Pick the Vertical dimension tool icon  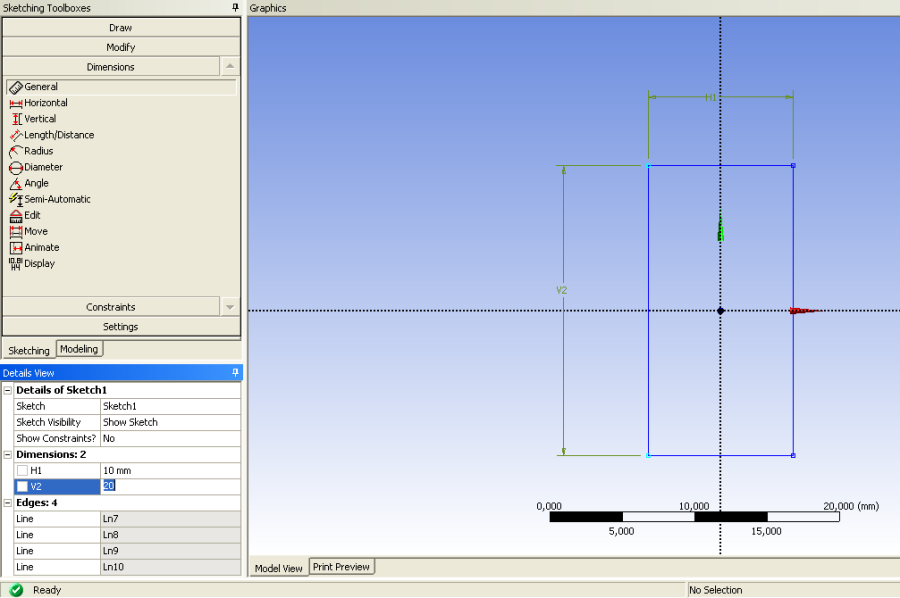click(15, 119)
